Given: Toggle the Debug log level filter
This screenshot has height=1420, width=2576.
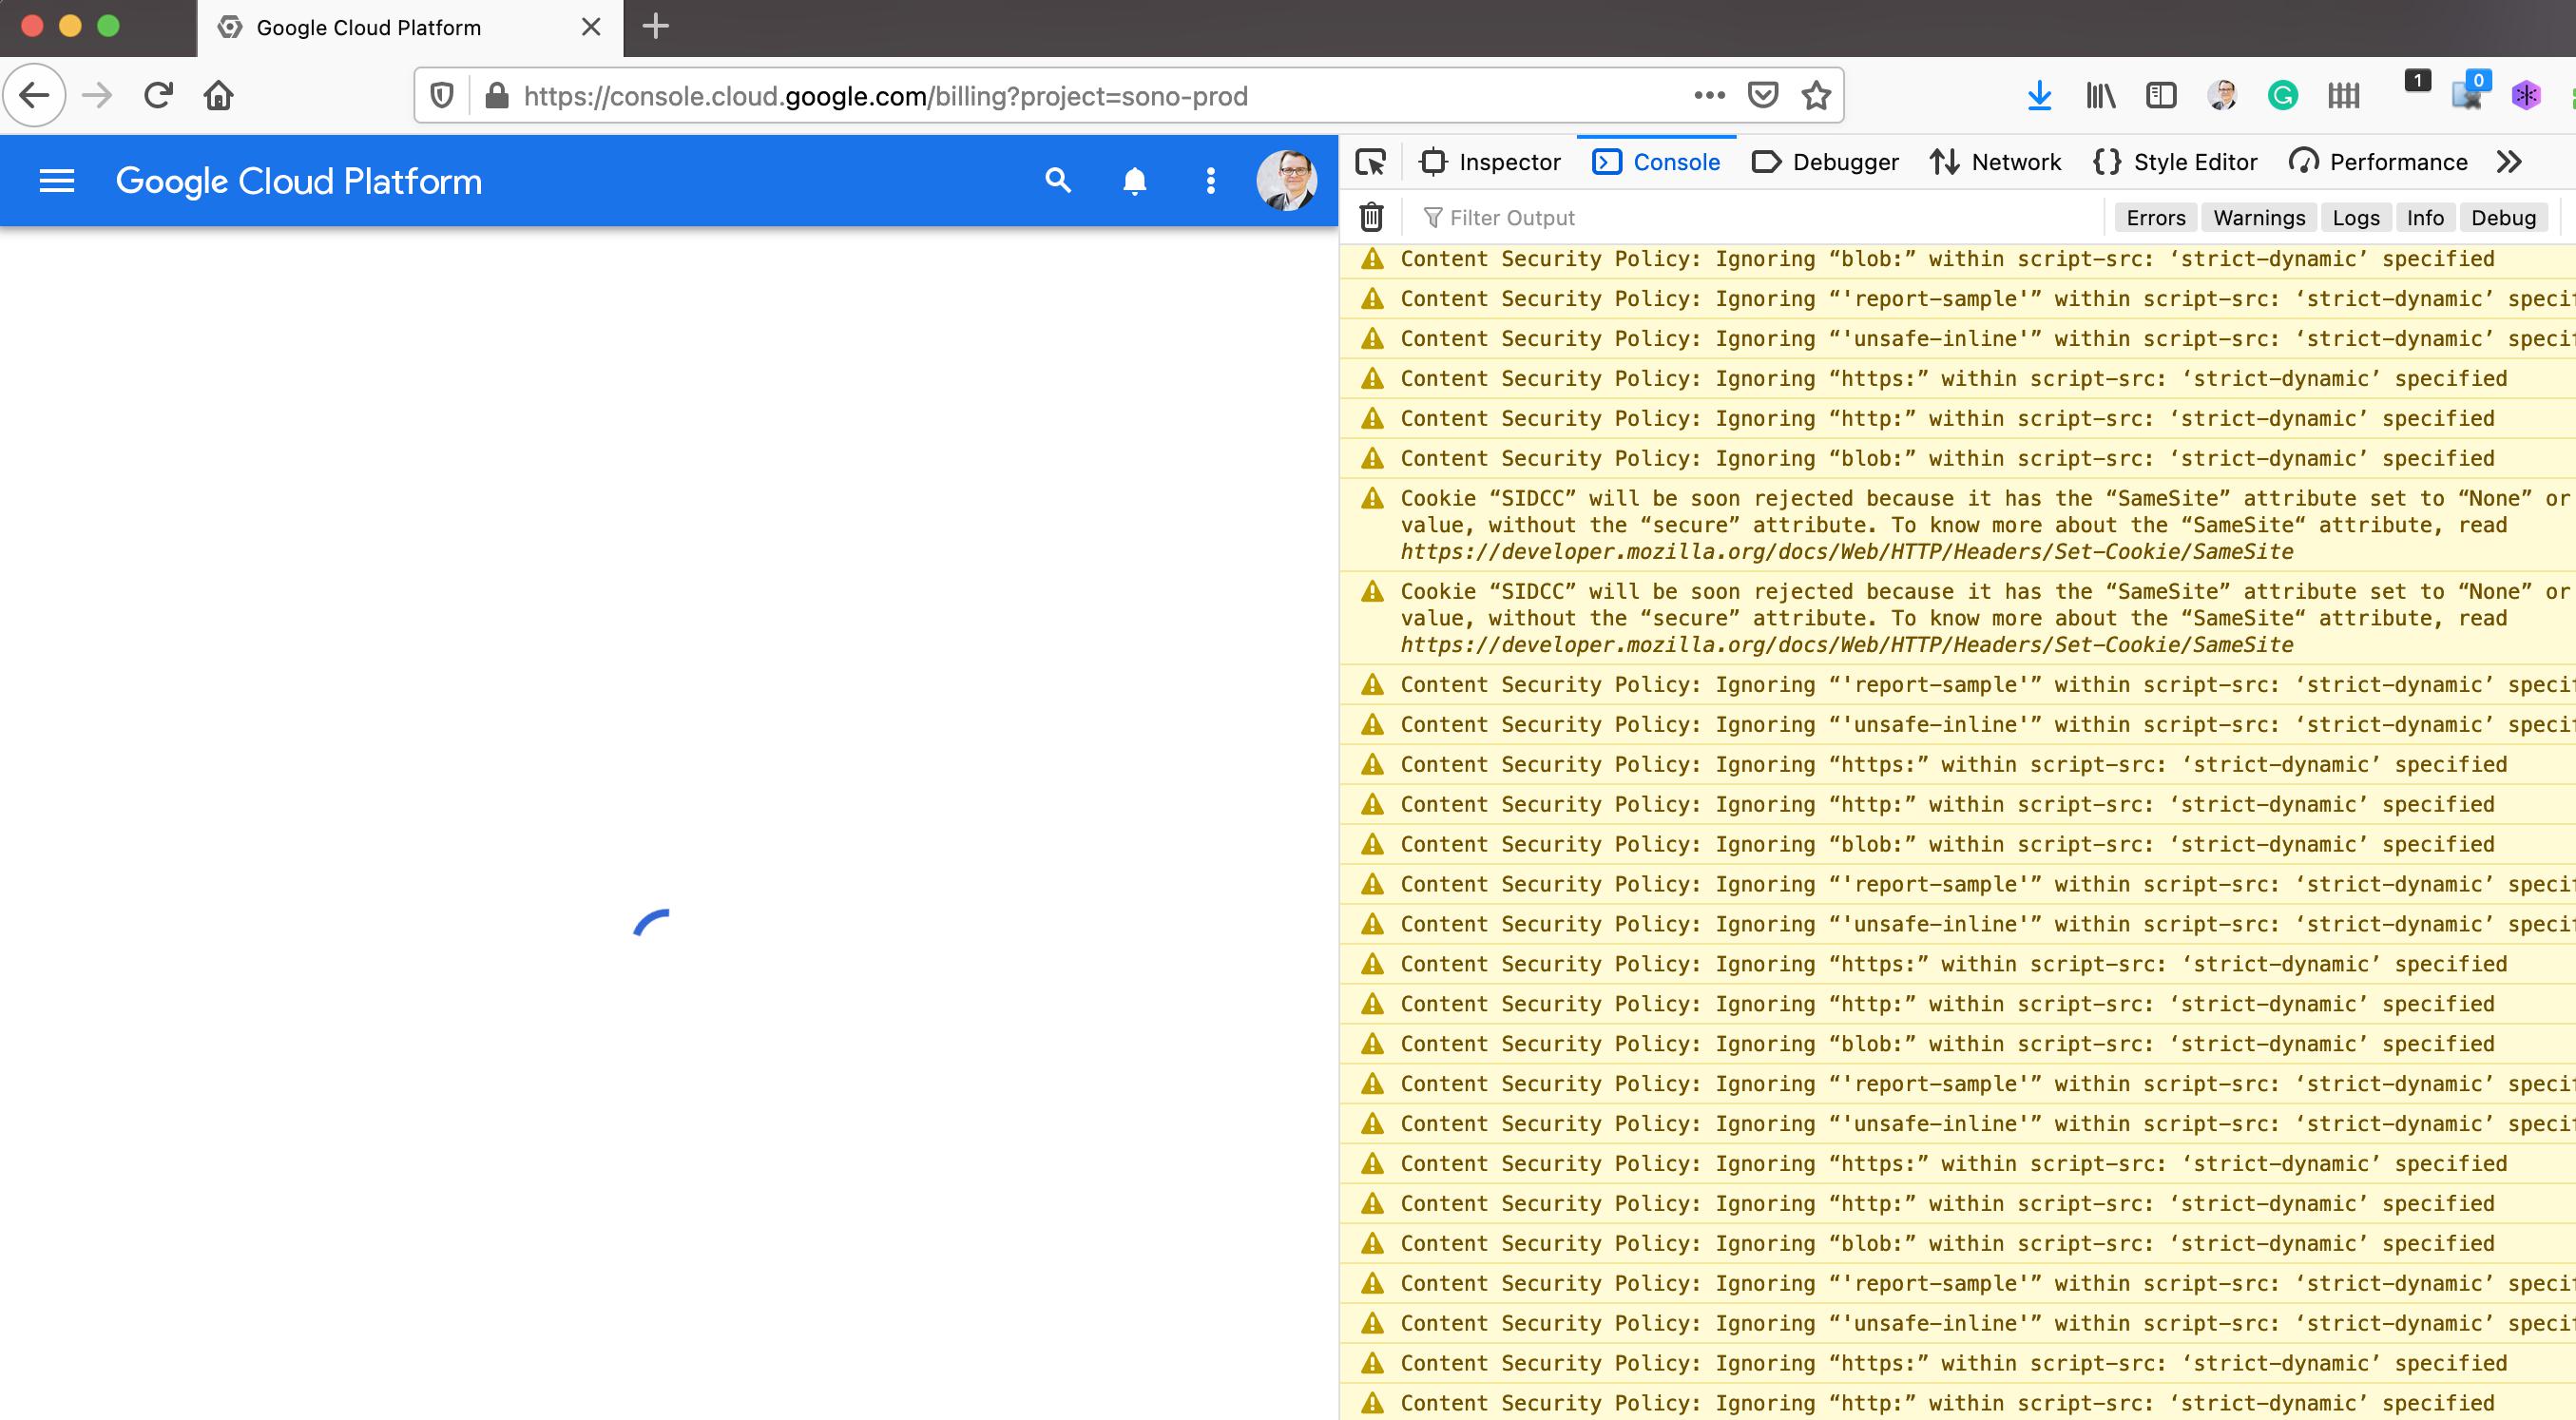Looking at the screenshot, I should 2503,217.
